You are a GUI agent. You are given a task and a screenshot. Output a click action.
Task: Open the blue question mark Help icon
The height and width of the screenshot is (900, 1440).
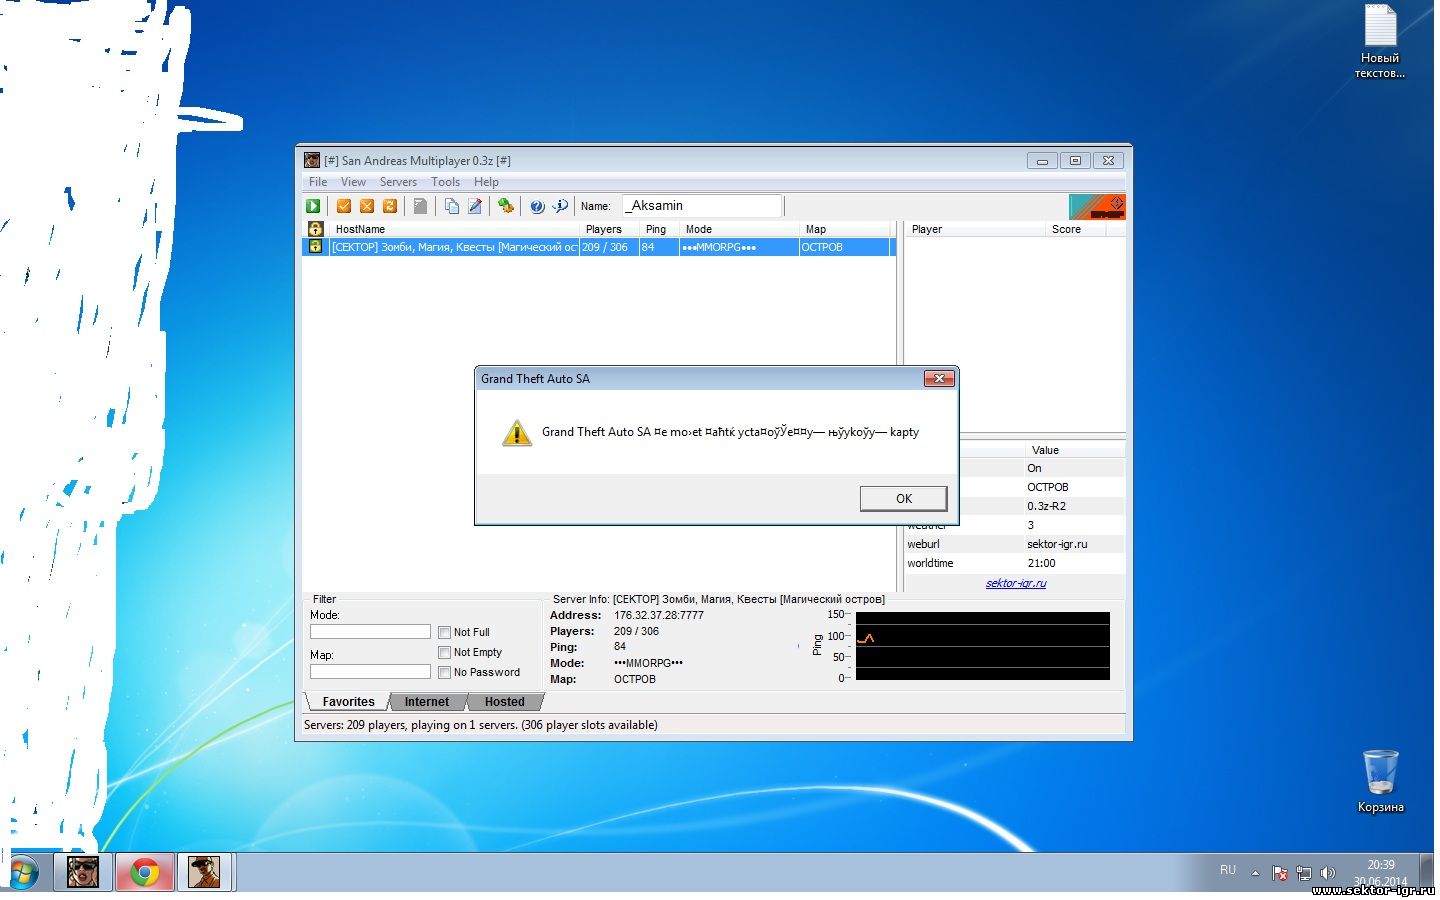click(537, 206)
